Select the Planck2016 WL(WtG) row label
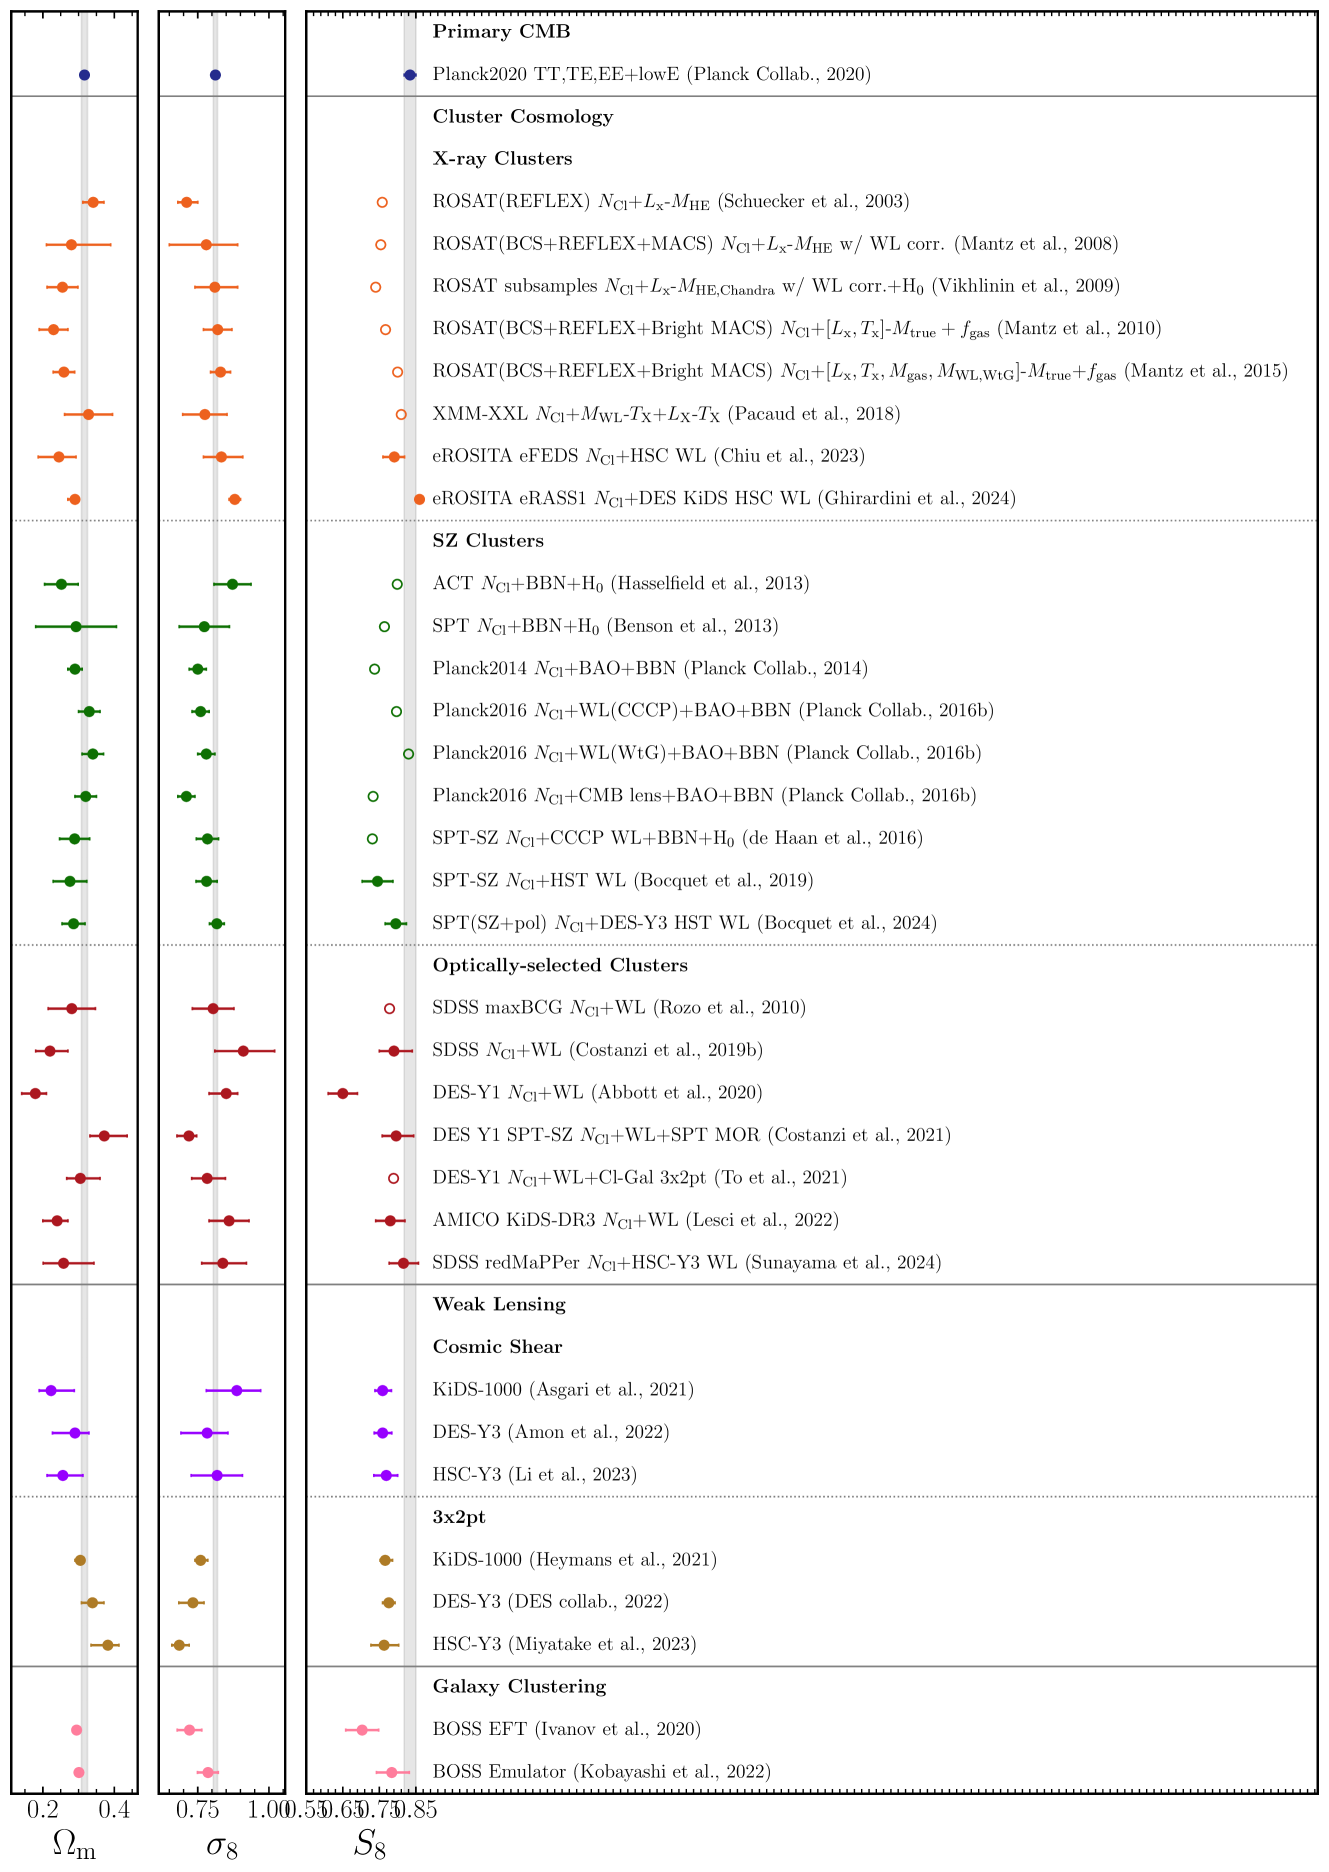The image size is (1329, 1872). (707, 753)
